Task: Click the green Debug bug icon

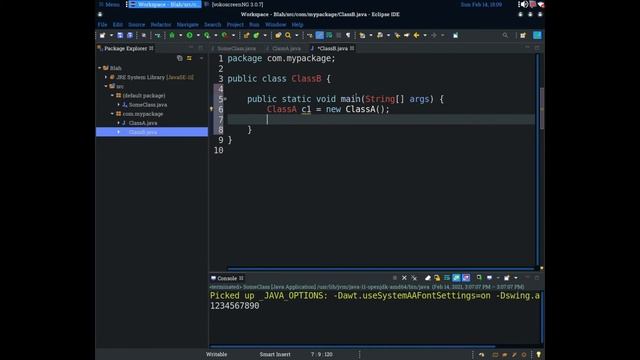Action: [x=172, y=36]
